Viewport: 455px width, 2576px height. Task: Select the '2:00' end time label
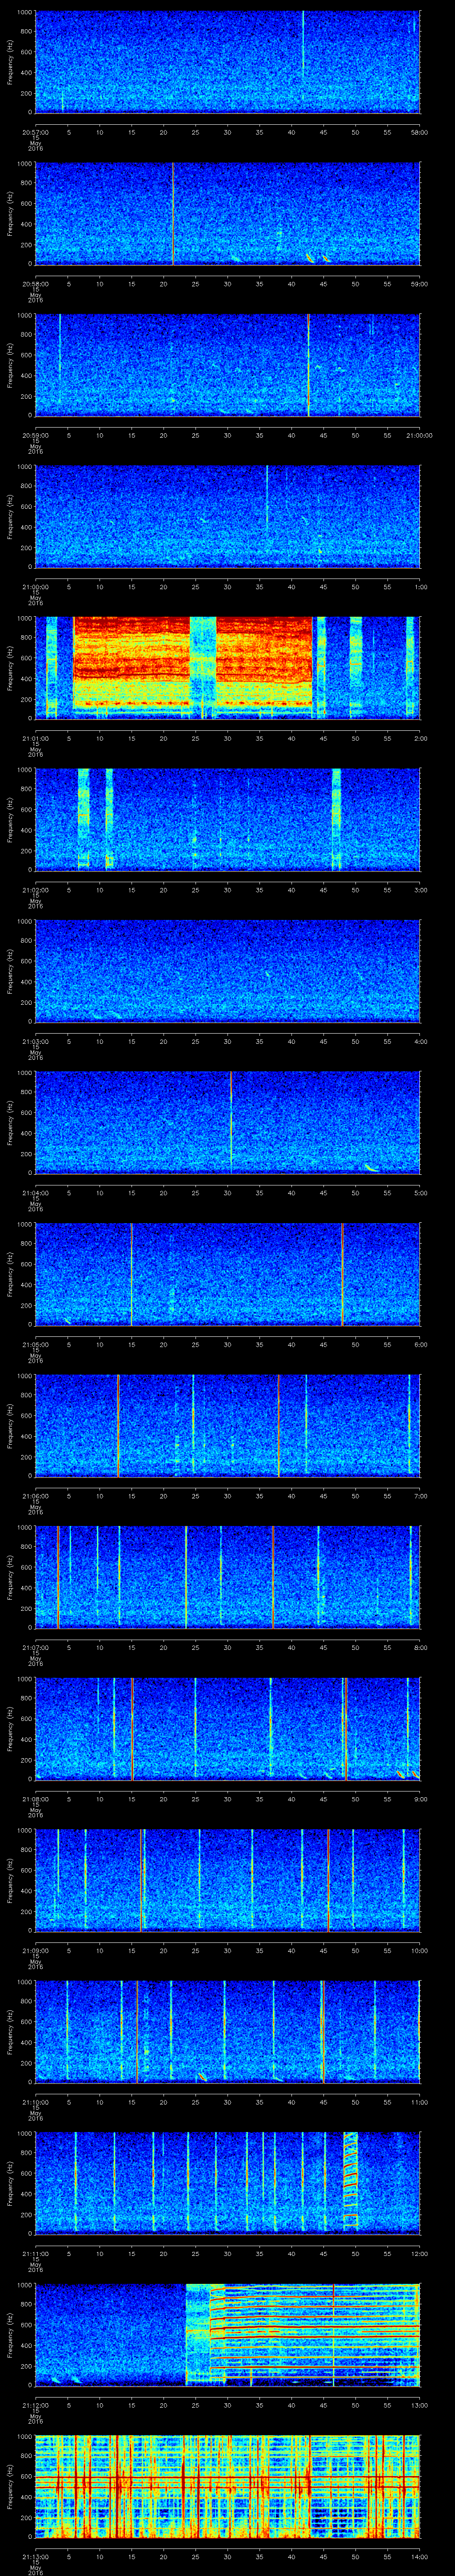(x=421, y=738)
